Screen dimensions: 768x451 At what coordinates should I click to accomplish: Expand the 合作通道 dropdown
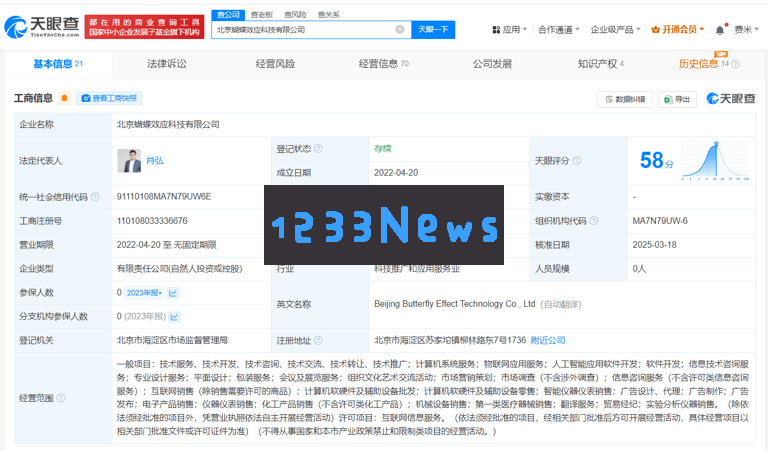[x=558, y=30]
